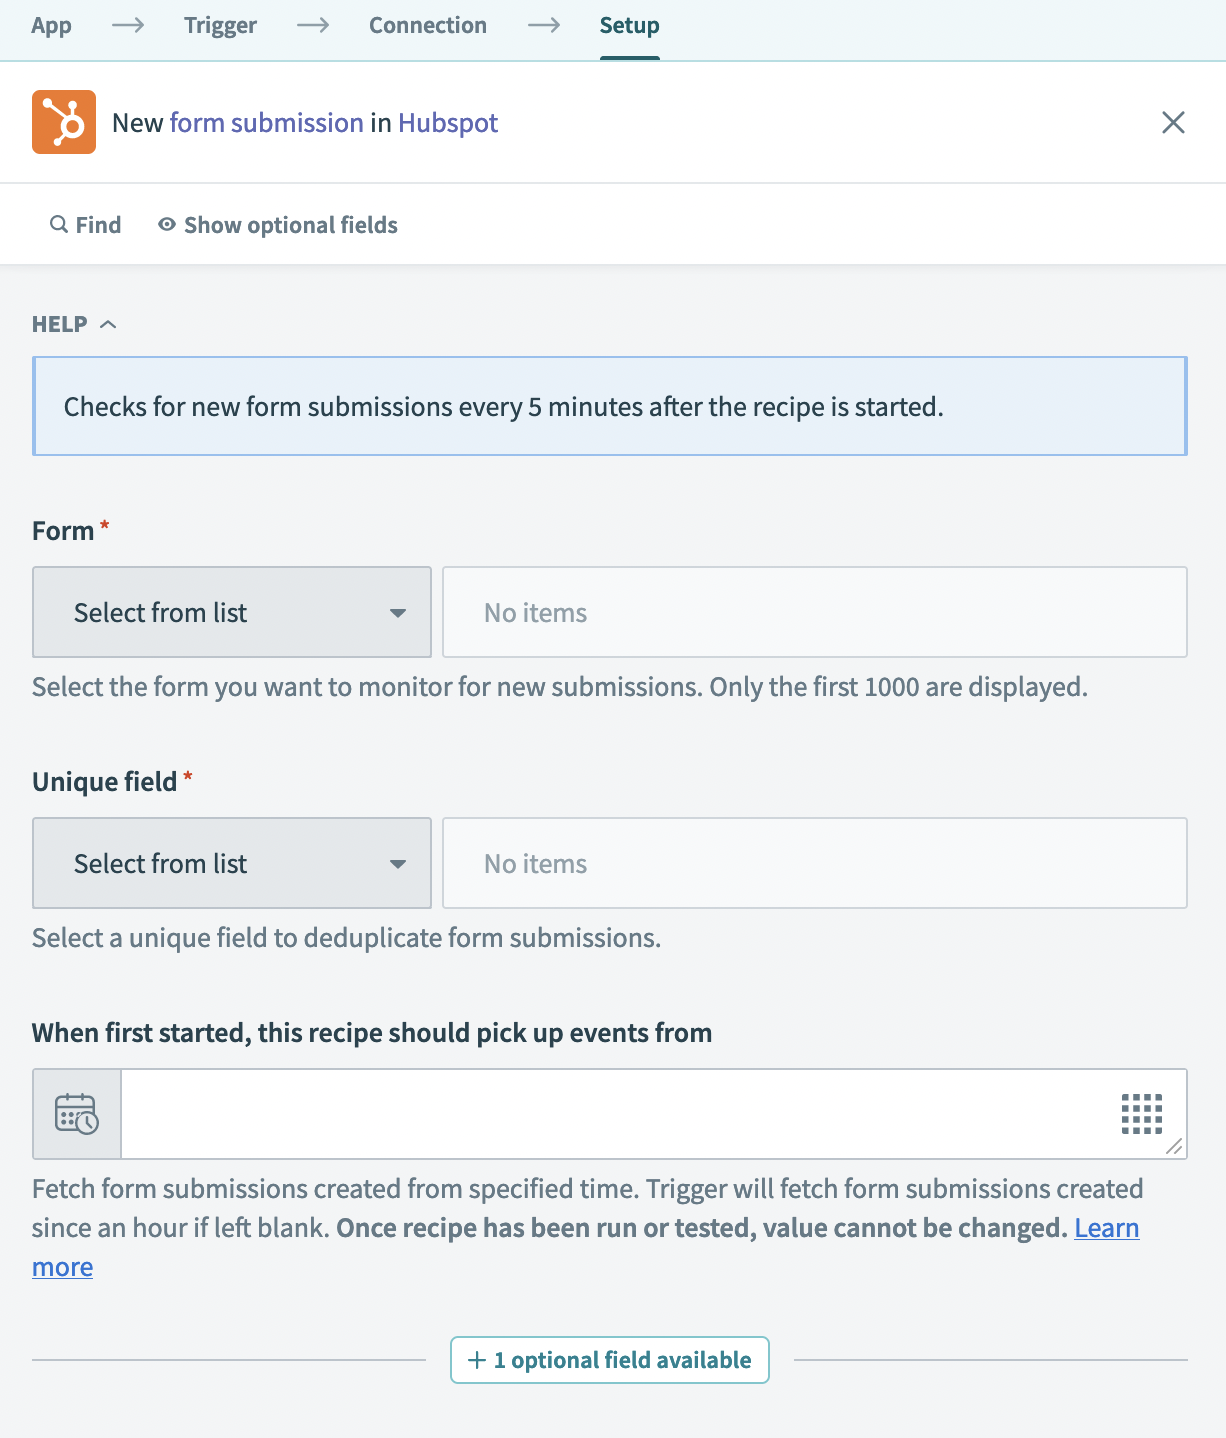Select the Setup tab
1226x1438 pixels.
coord(629,25)
